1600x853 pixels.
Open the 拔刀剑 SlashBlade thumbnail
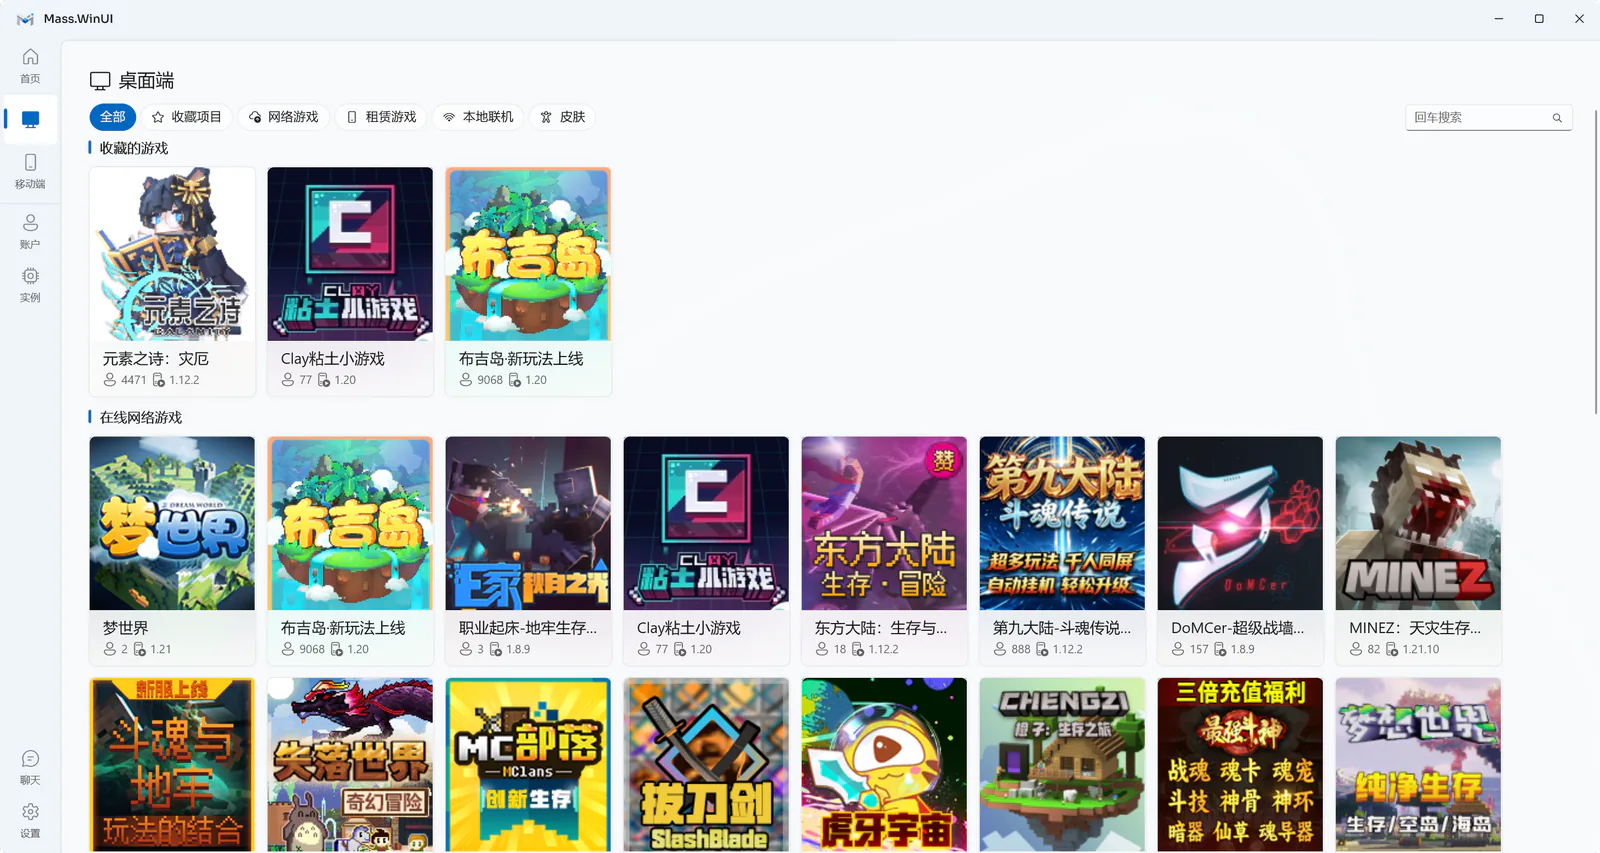coord(706,765)
